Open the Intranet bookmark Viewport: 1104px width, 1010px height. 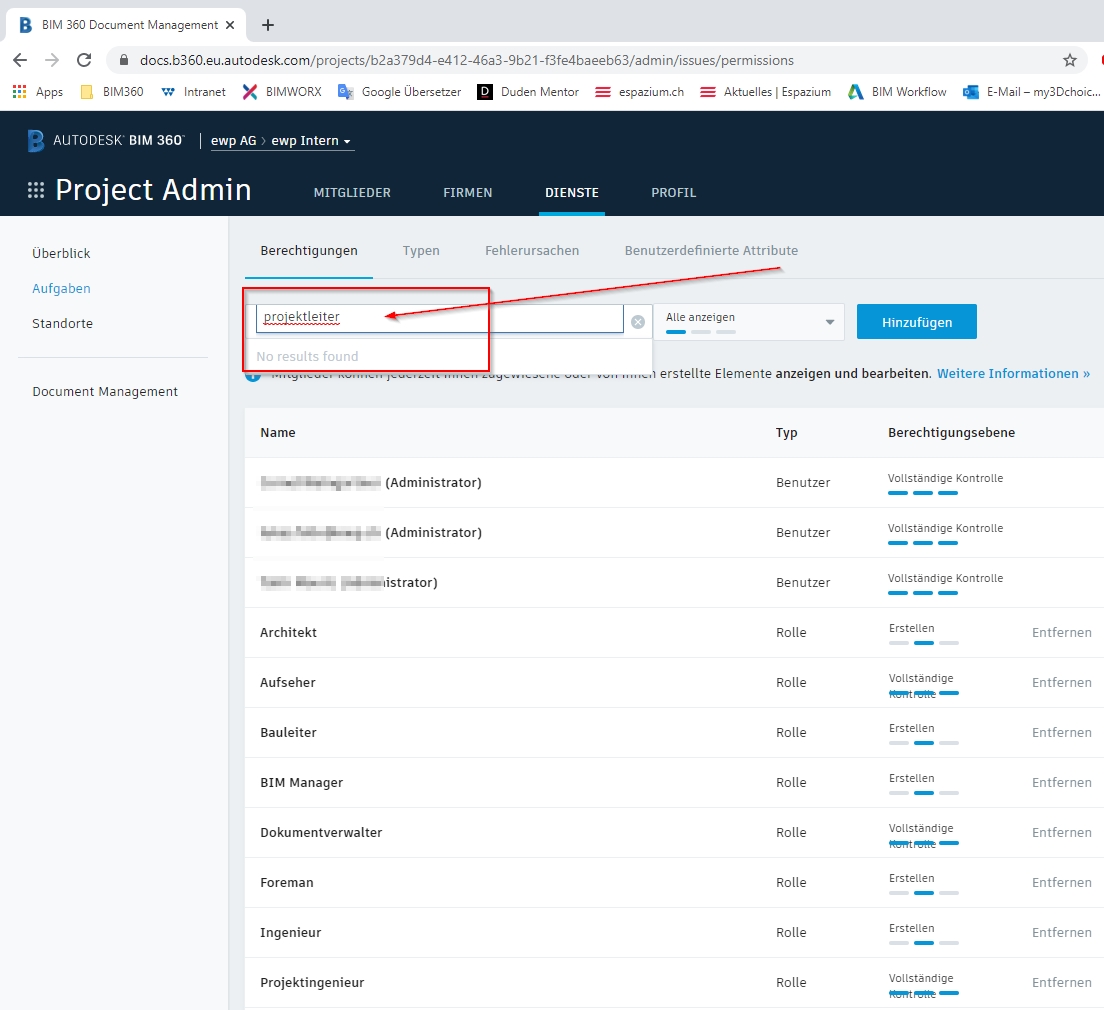pyautogui.click(x=194, y=92)
